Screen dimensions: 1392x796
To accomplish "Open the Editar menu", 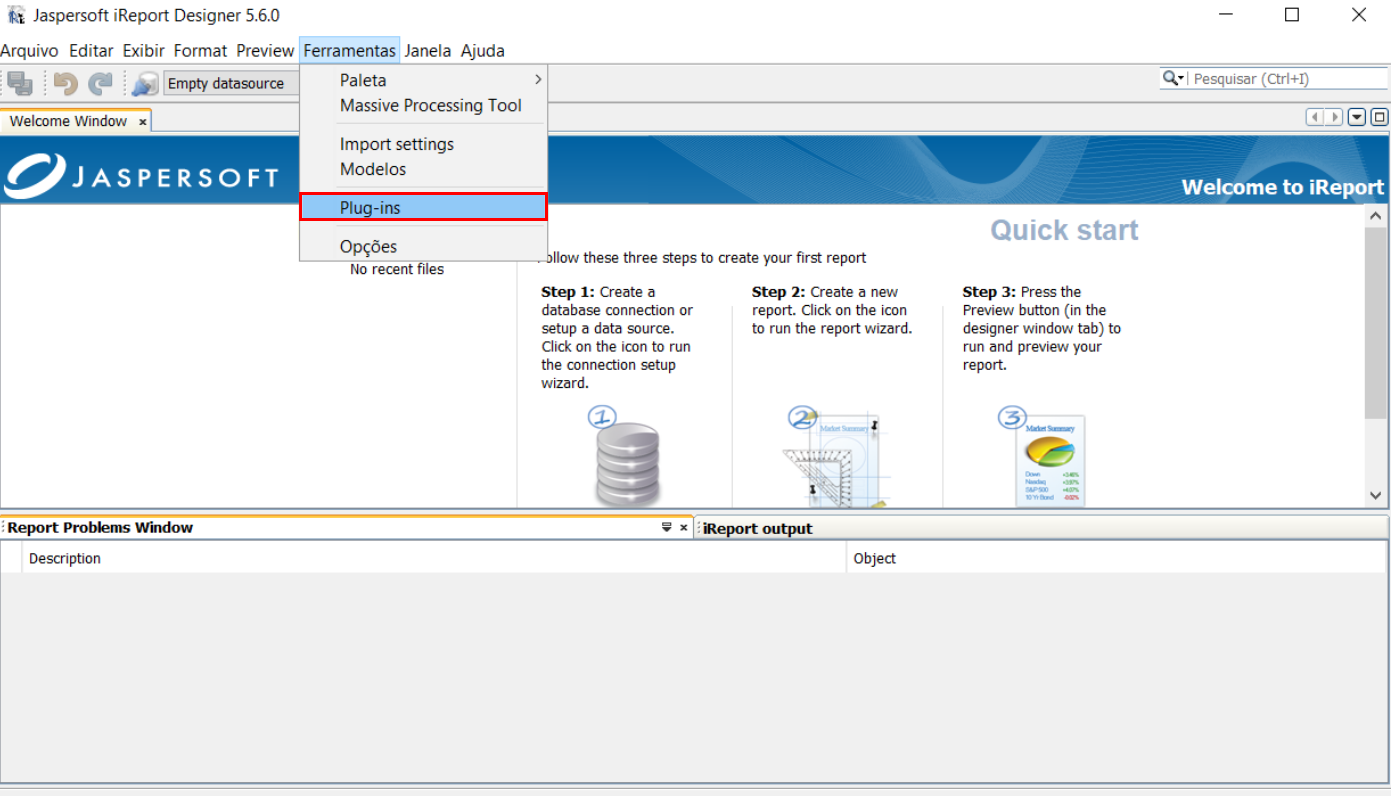I will 91,50.
